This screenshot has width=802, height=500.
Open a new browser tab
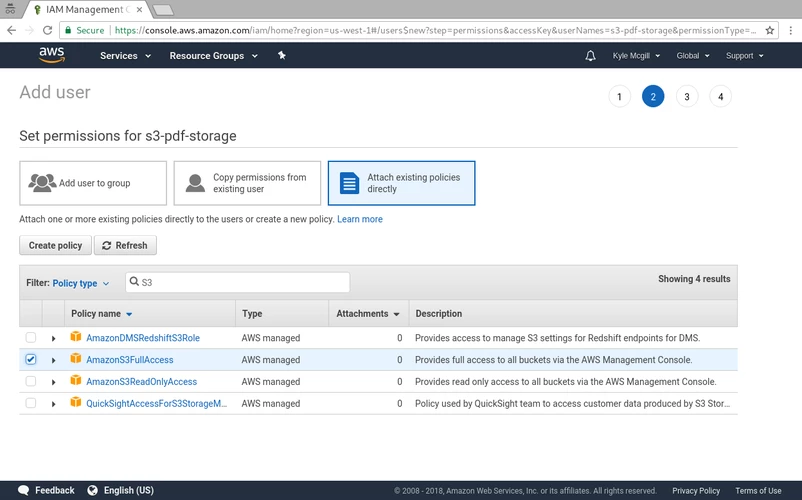coord(163,10)
